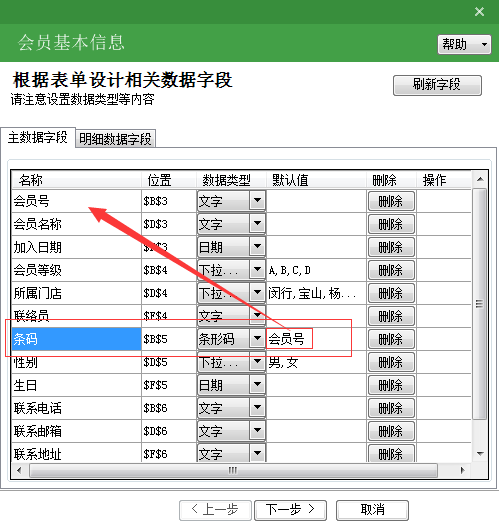
Task: Go to 下一步 step
Action: tap(290, 510)
